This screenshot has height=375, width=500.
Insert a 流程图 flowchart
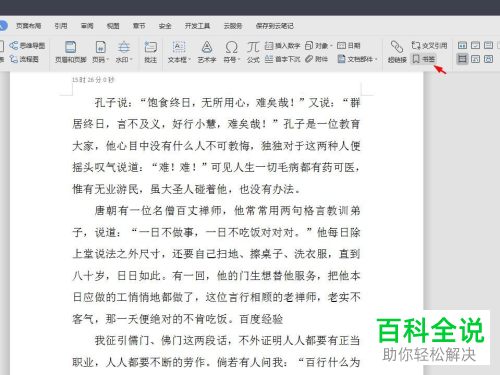click(x=24, y=59)
